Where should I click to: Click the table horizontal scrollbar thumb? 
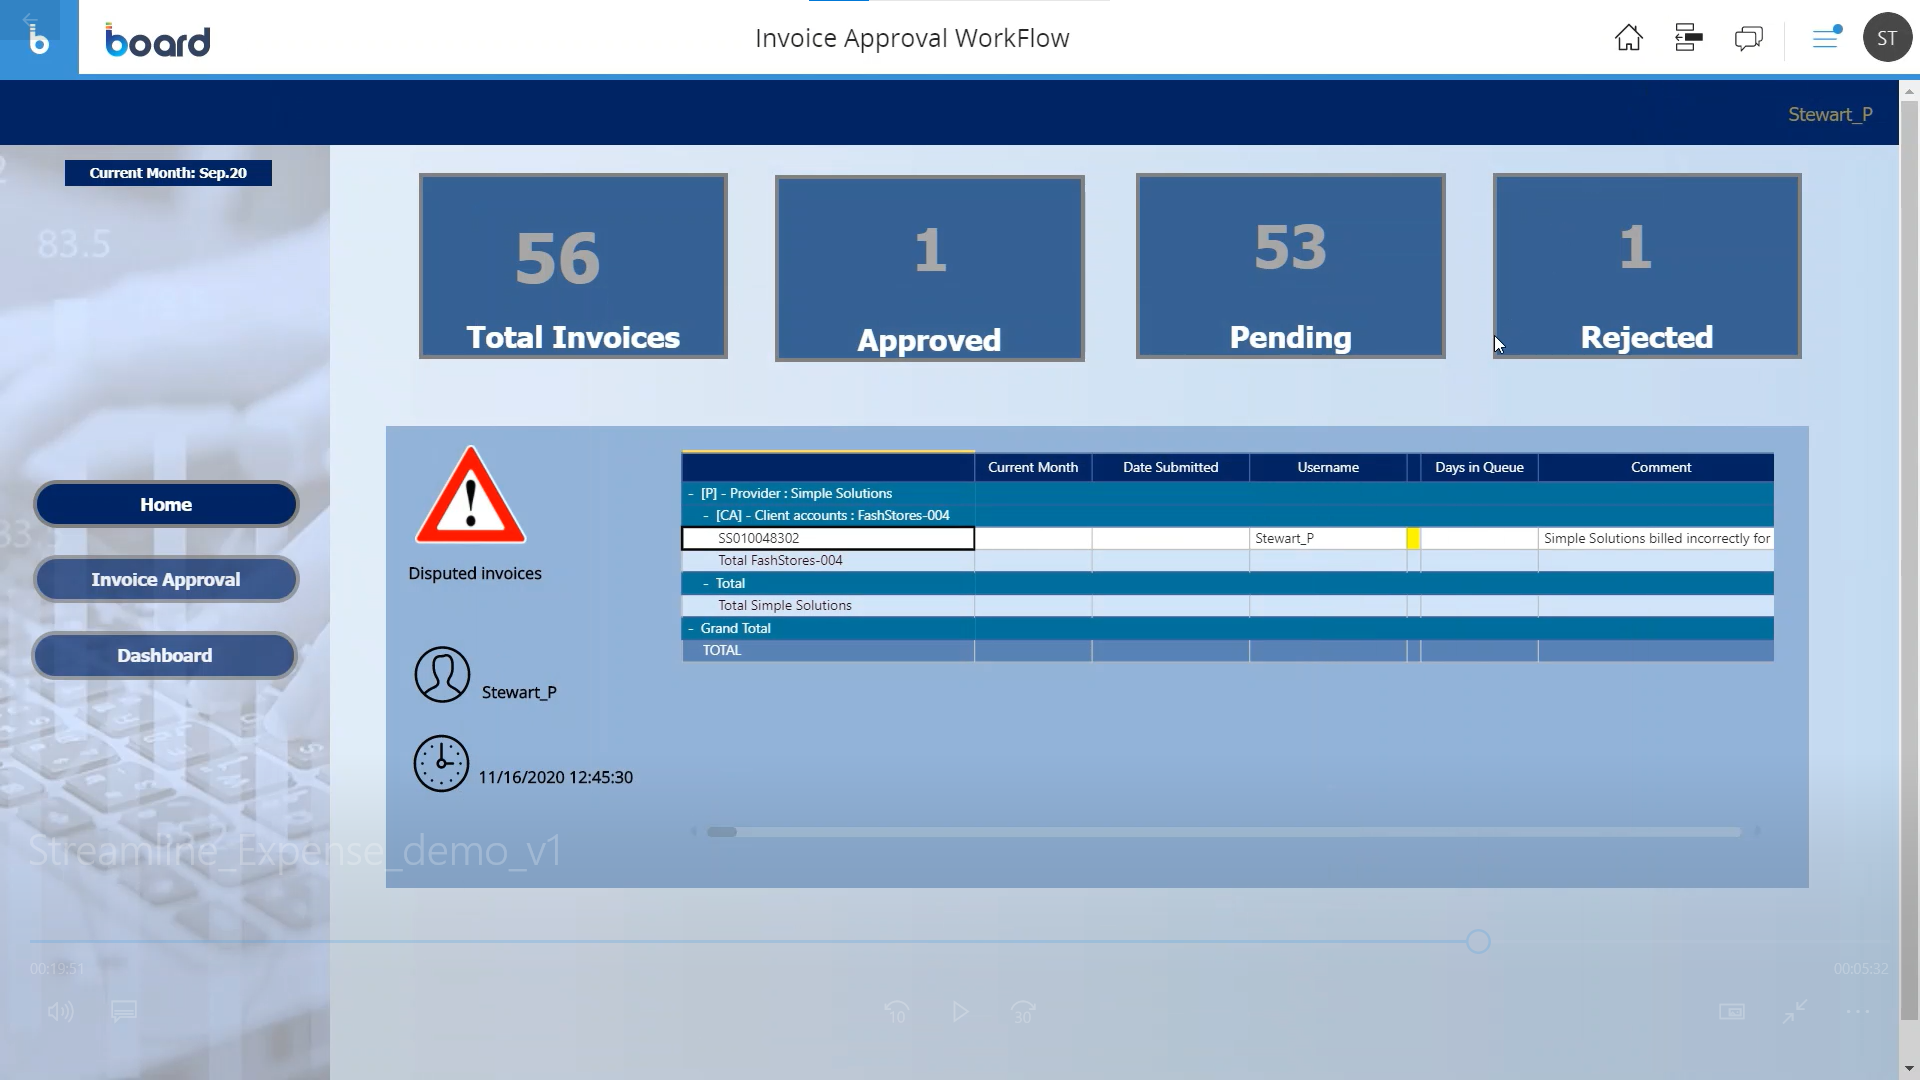(x=722, y=832)
